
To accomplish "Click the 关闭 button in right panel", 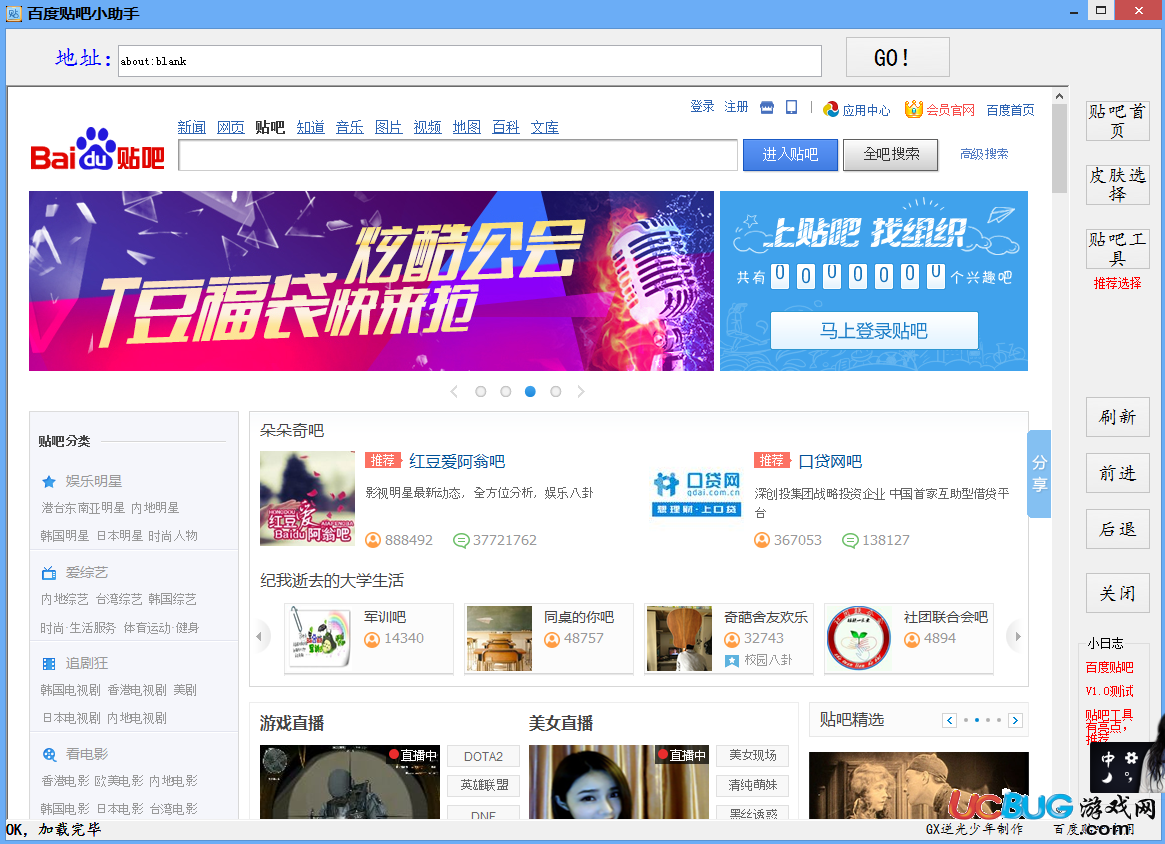I will tap(1117, 593).
